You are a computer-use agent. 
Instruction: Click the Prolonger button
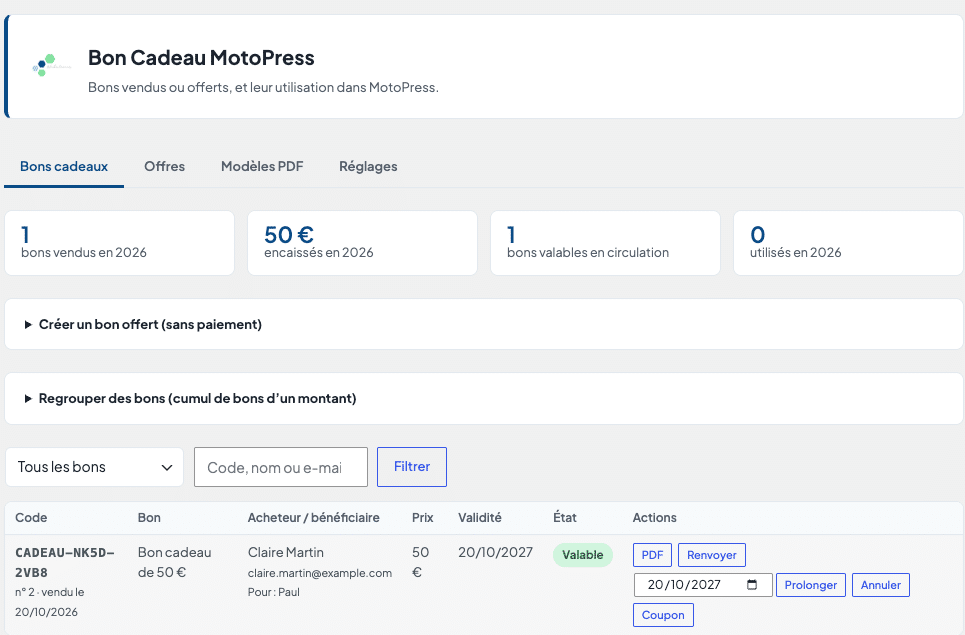[811, 585]
